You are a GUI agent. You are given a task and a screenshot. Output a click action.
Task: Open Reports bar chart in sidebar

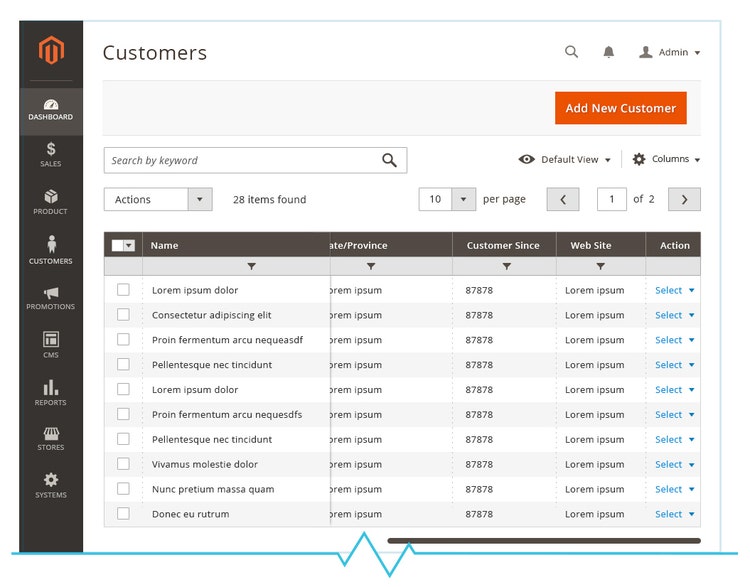(51, 392)
